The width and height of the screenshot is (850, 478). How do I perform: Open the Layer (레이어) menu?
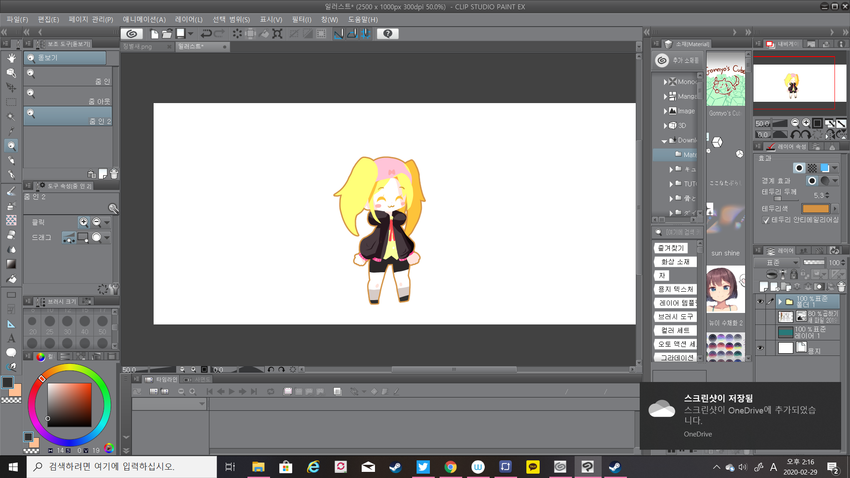click(x=189, y=20)
